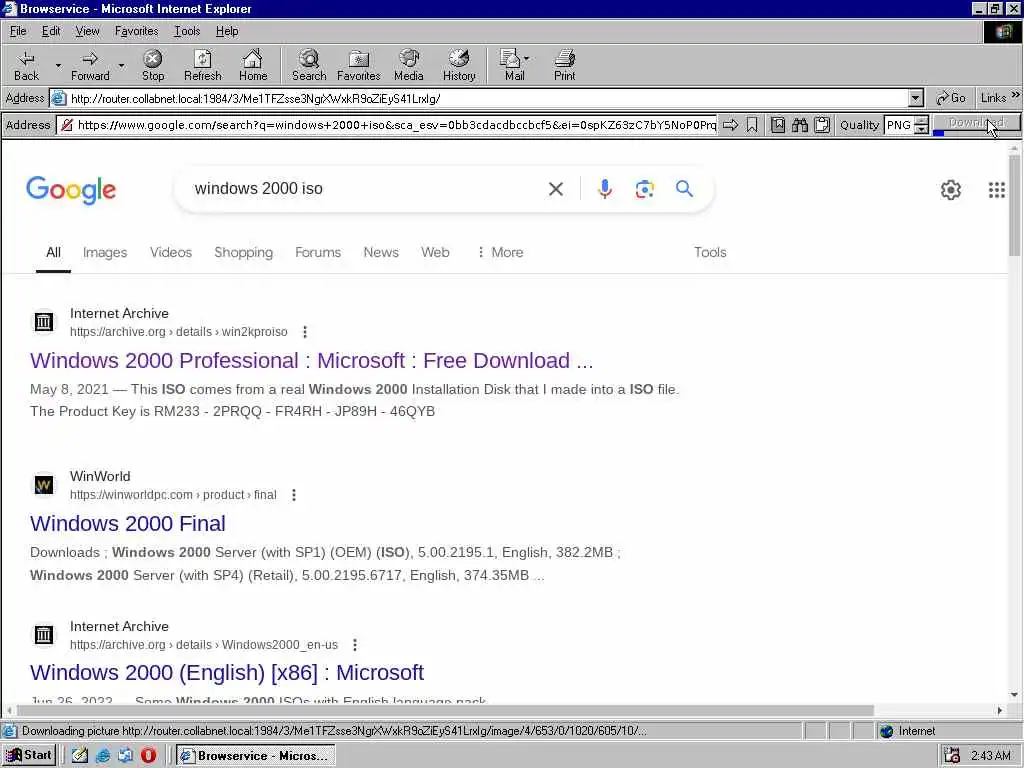The height and width of the screenshot is (768, 1024).
Task: Refresh the page using the Refresh button
Action: pyautogui.click(x=202, y=65)
